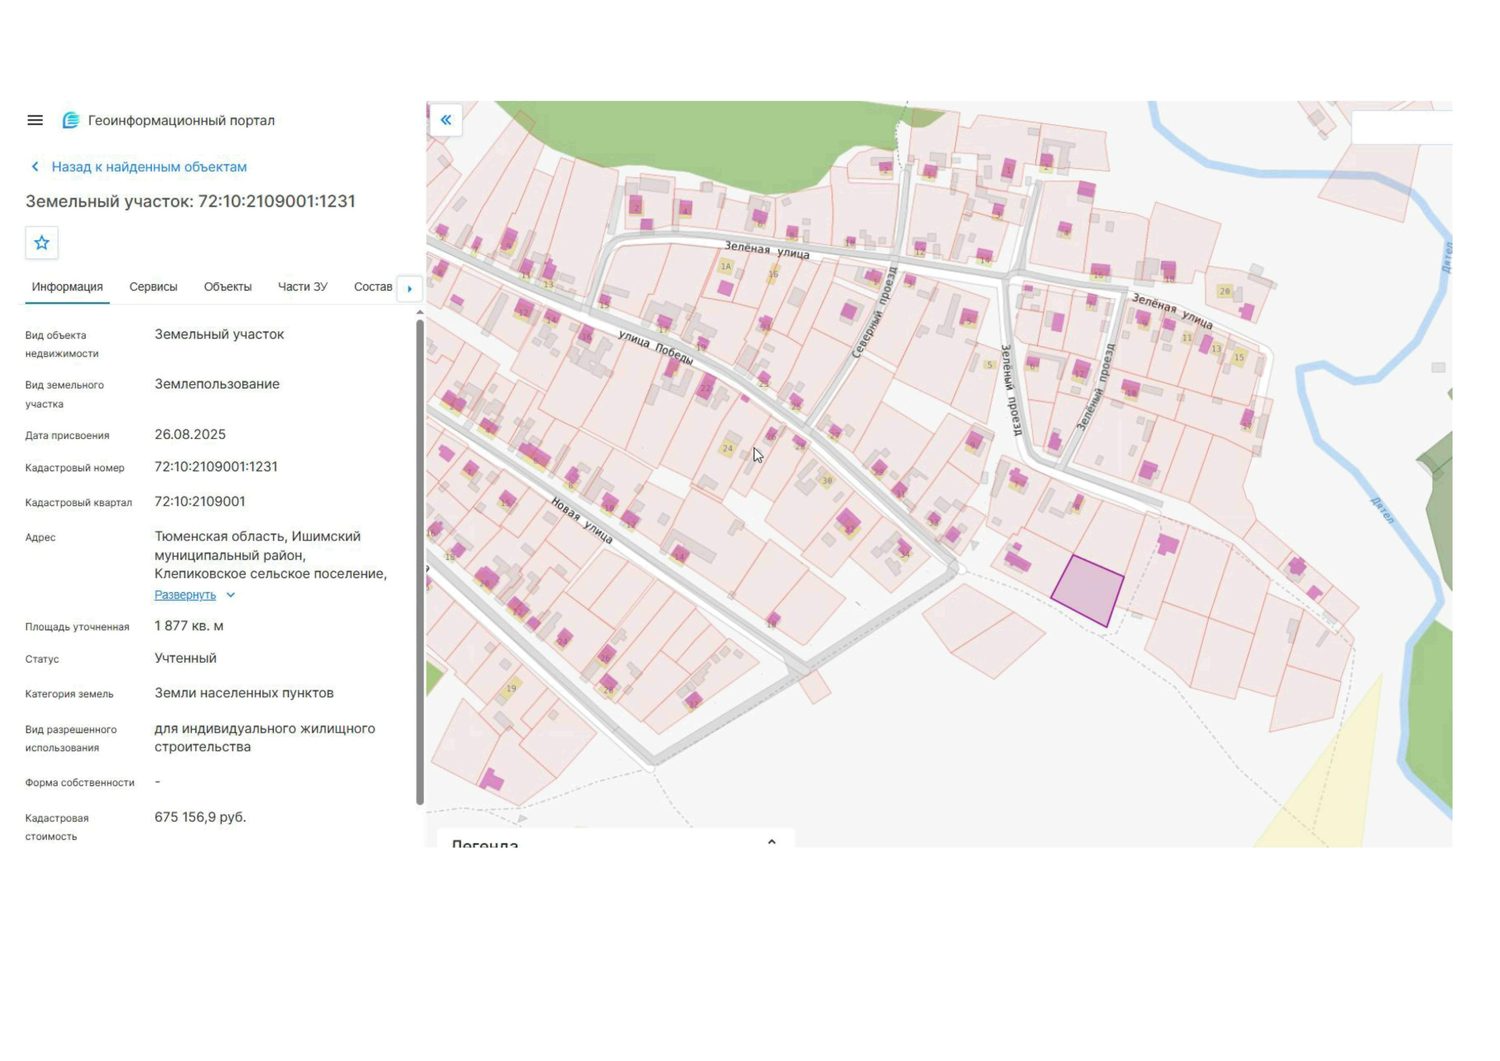1500x1061 pixels.
Task: Open the Сервисы tab
Action: (x=153, y=287)
